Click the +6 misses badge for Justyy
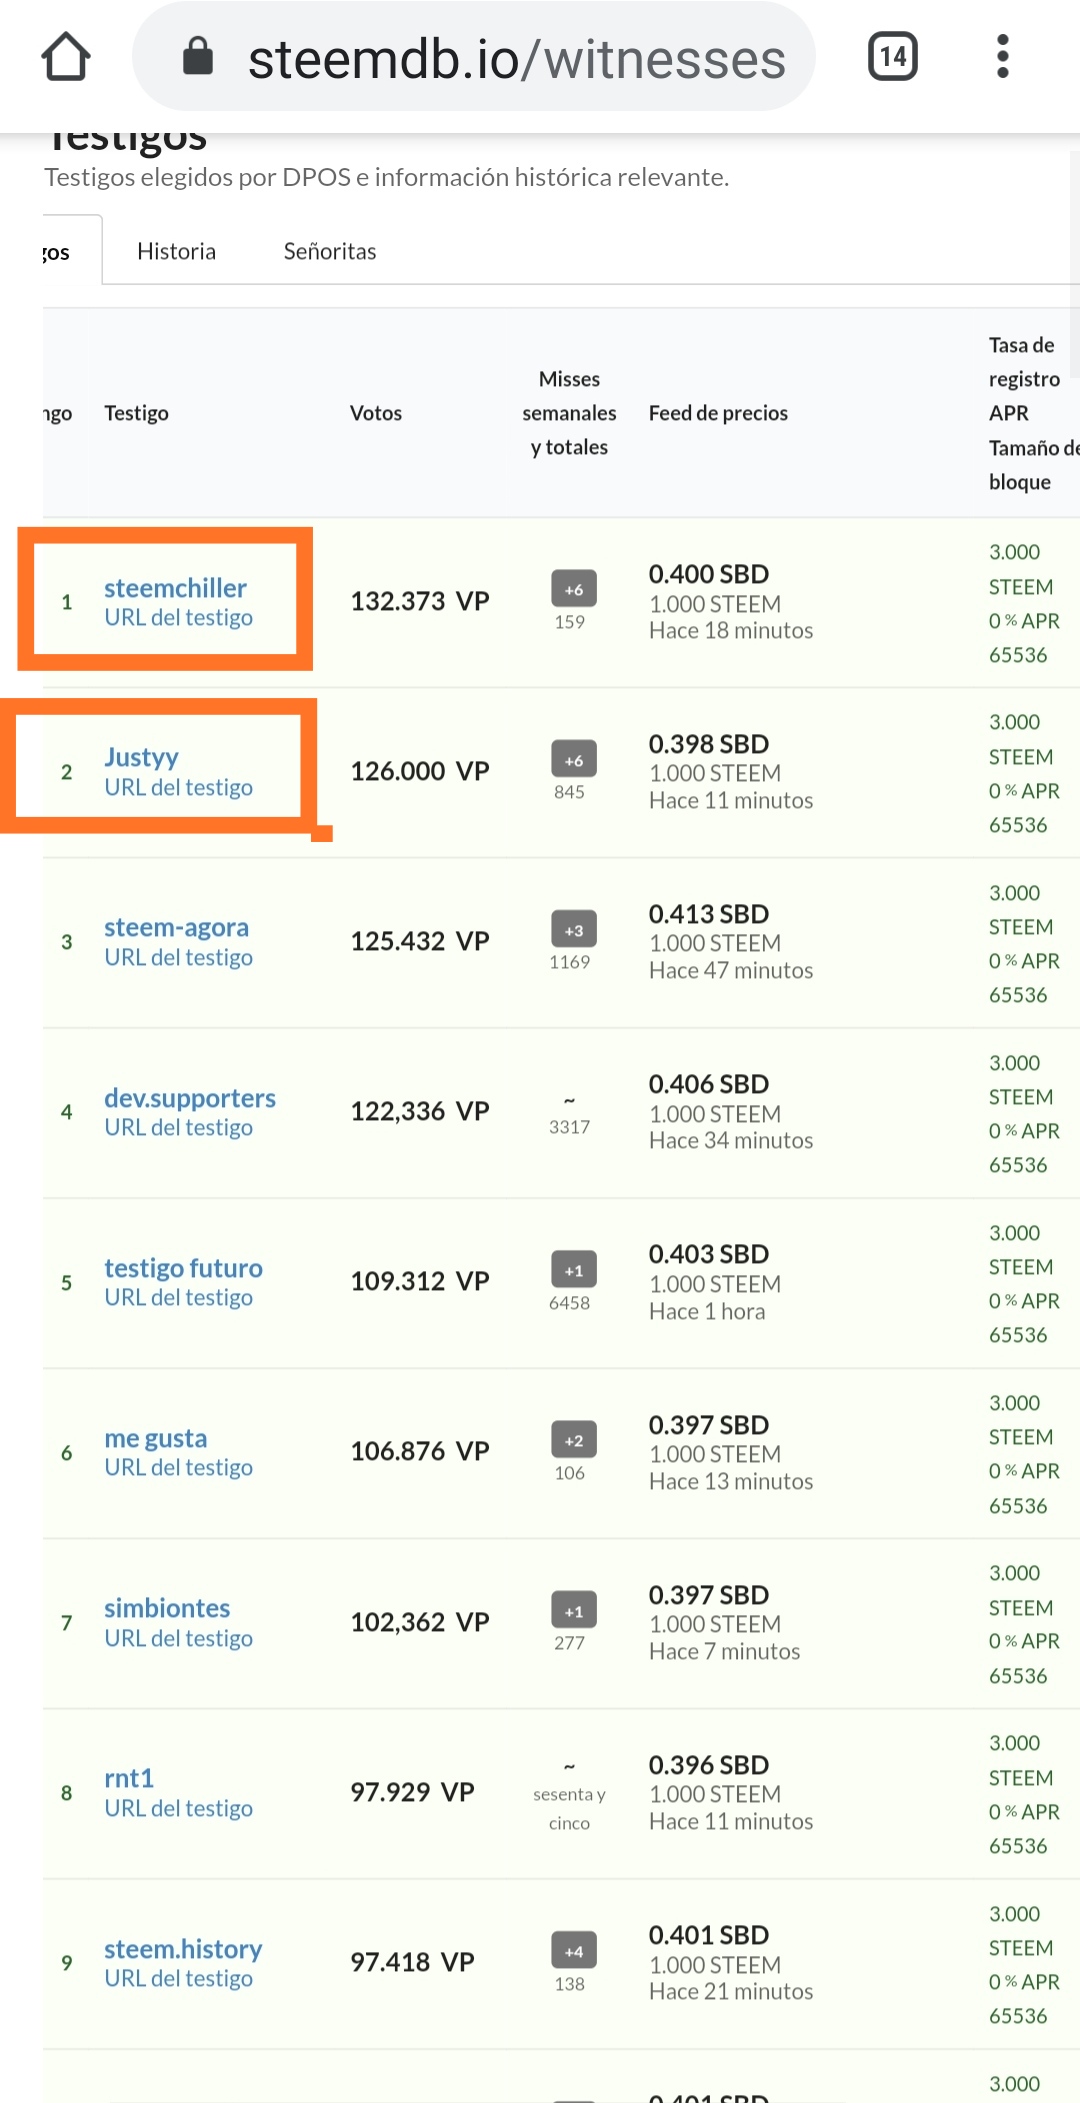This screenshot has height=2103, width=1080. [574, 759]
